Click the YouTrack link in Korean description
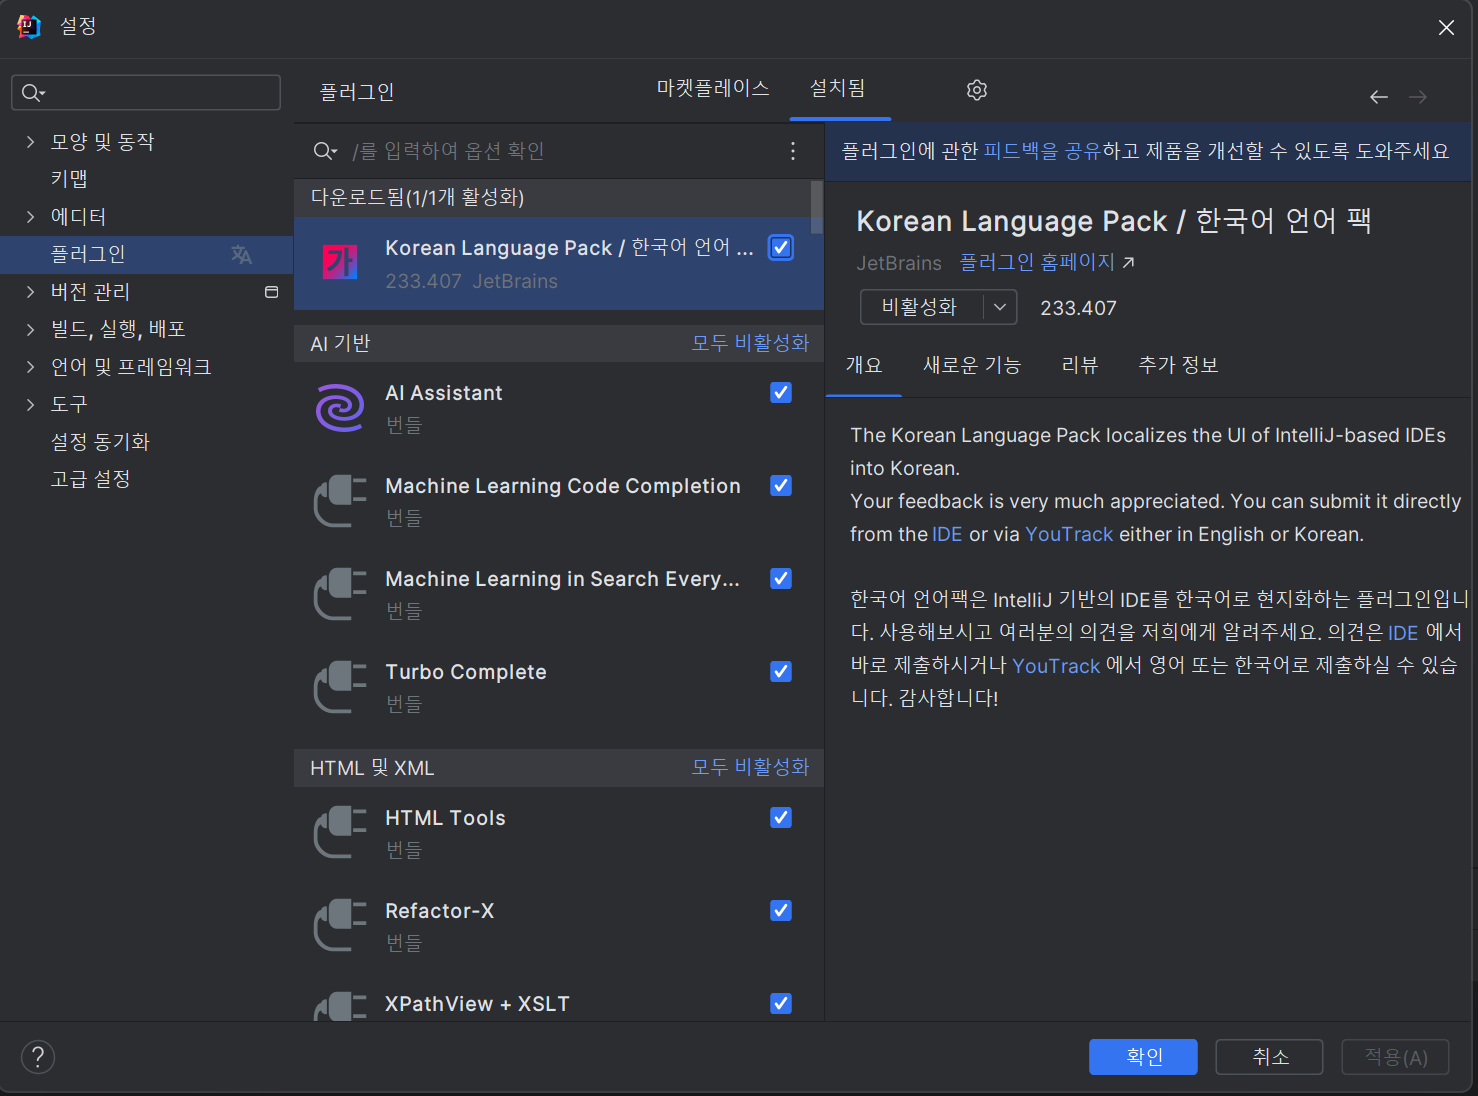The width and height of the screenshot is (1478, 1096). click(x=1056, y=666)
